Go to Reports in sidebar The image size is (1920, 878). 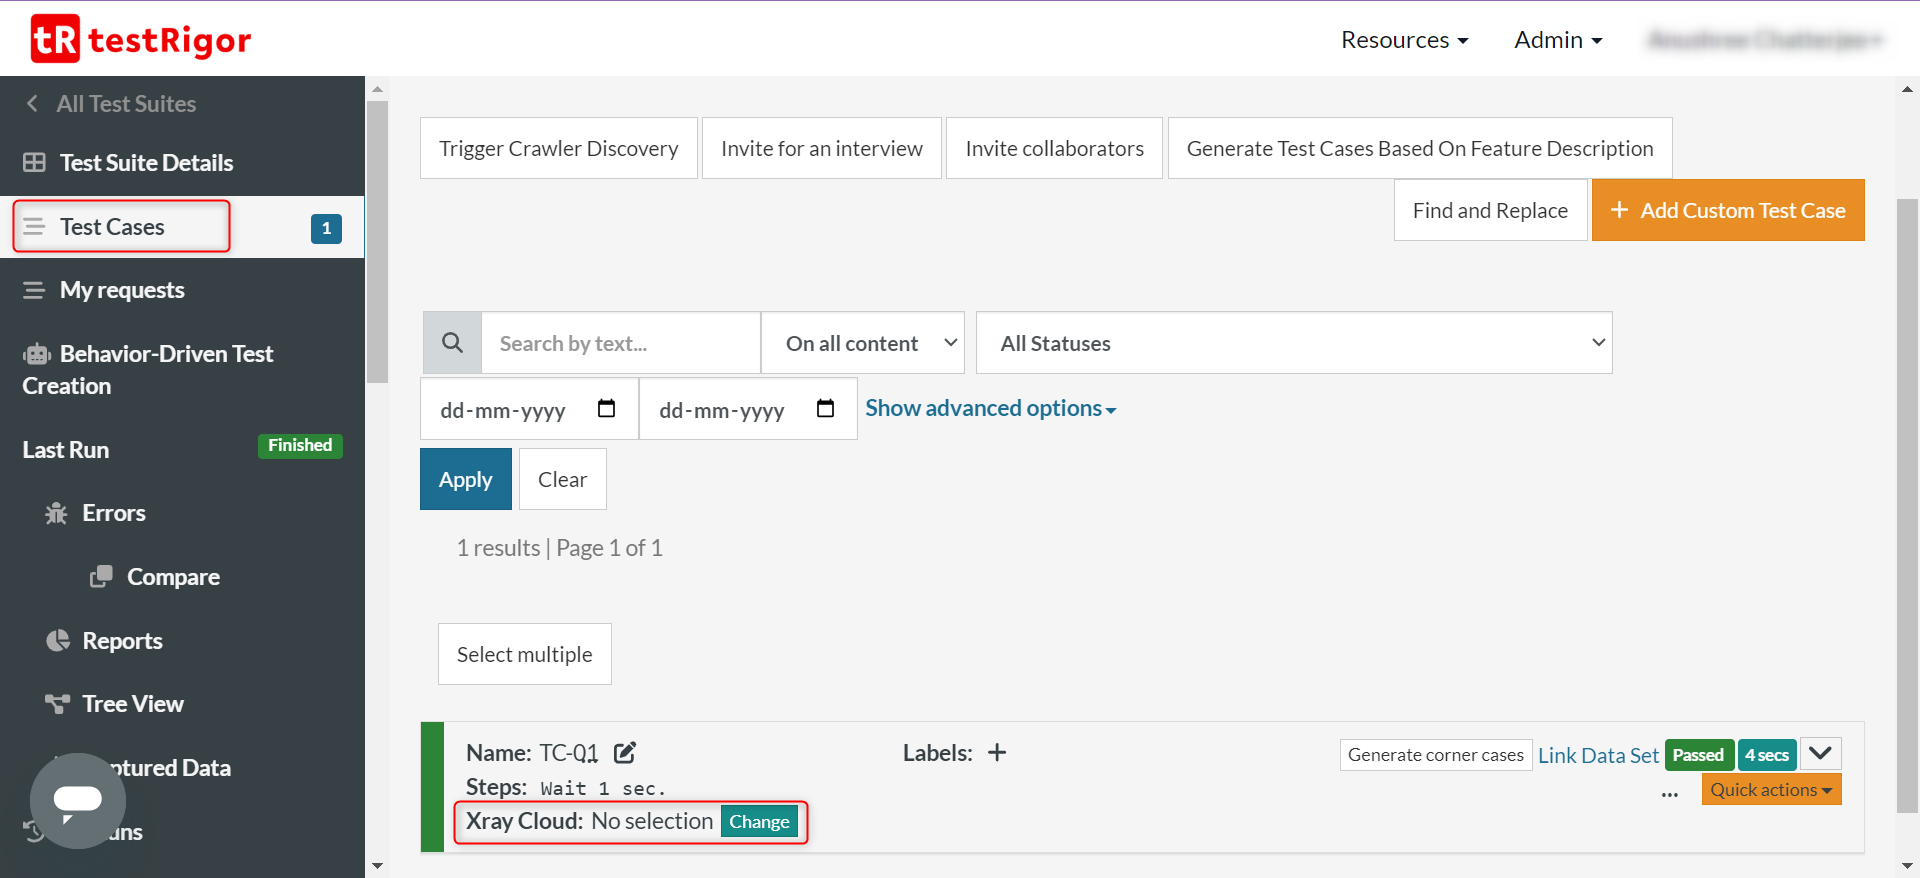click(x=122, y=641)
